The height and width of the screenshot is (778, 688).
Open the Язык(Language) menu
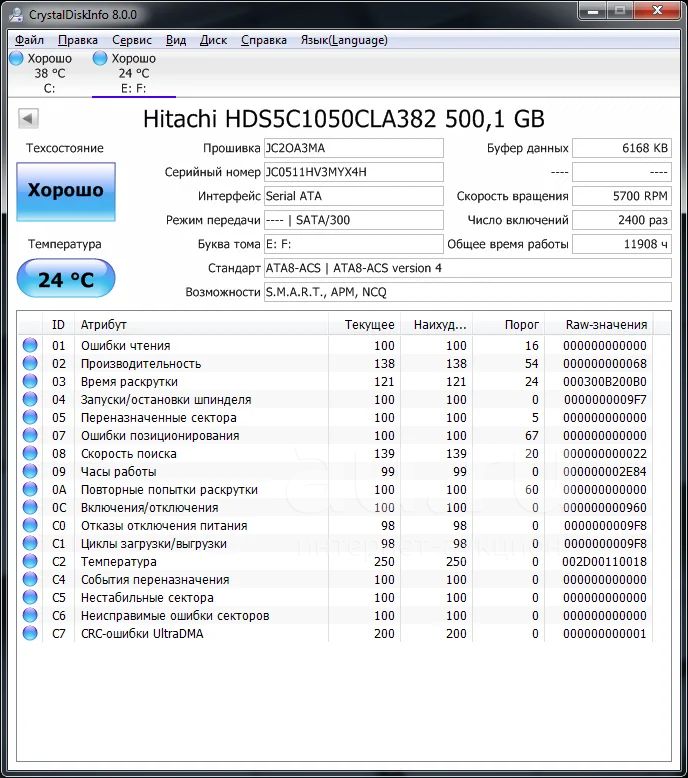click(x=344, y=40)
